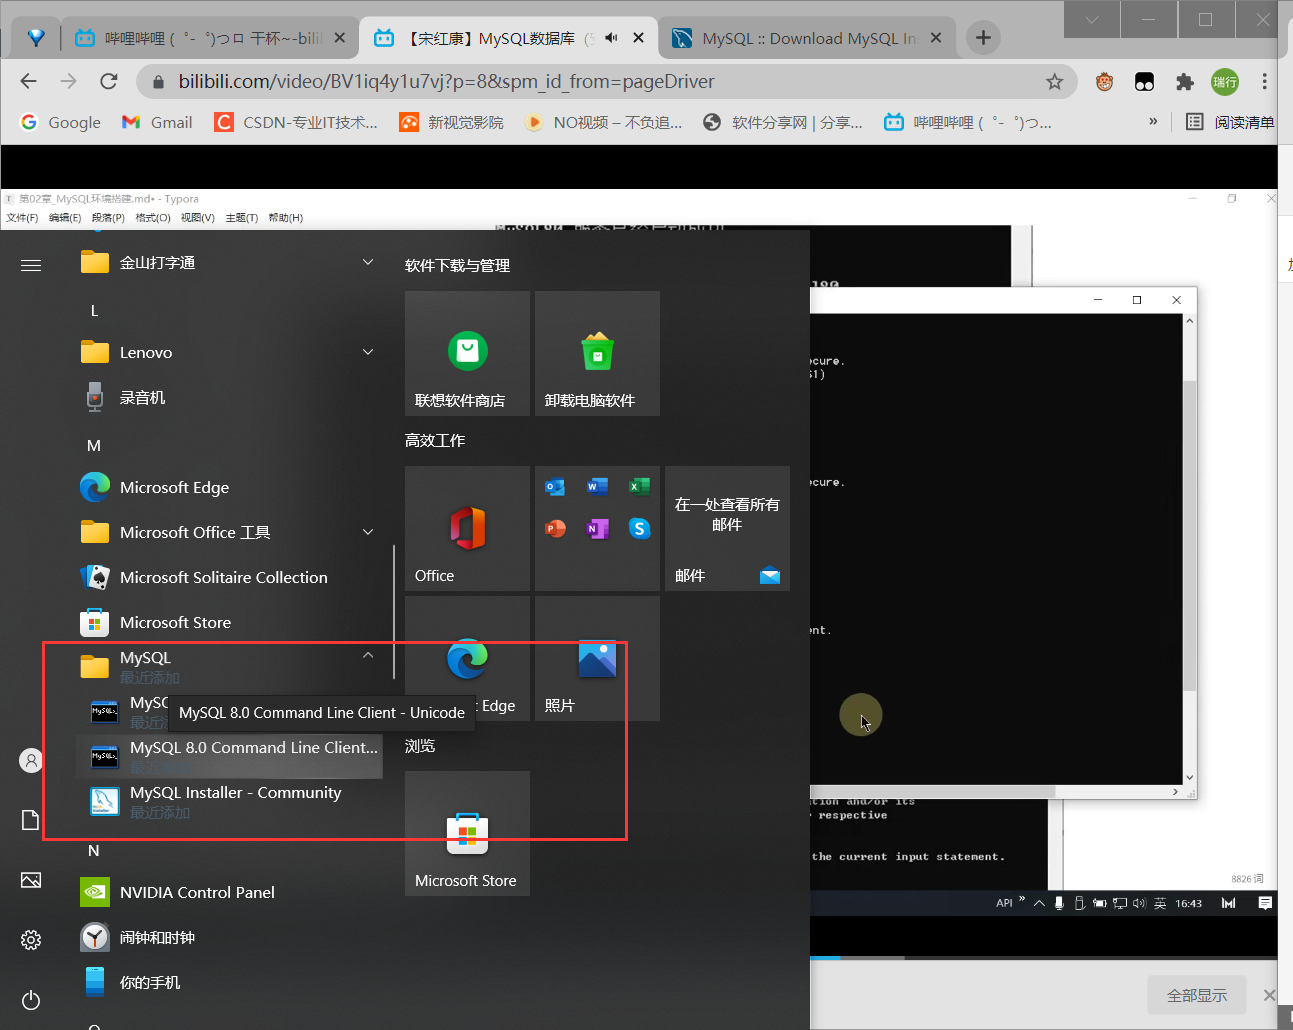Screen dimensions: 1293x1030
Task: Expand the Lenovo folder chevron
Action: click(368, 352)
